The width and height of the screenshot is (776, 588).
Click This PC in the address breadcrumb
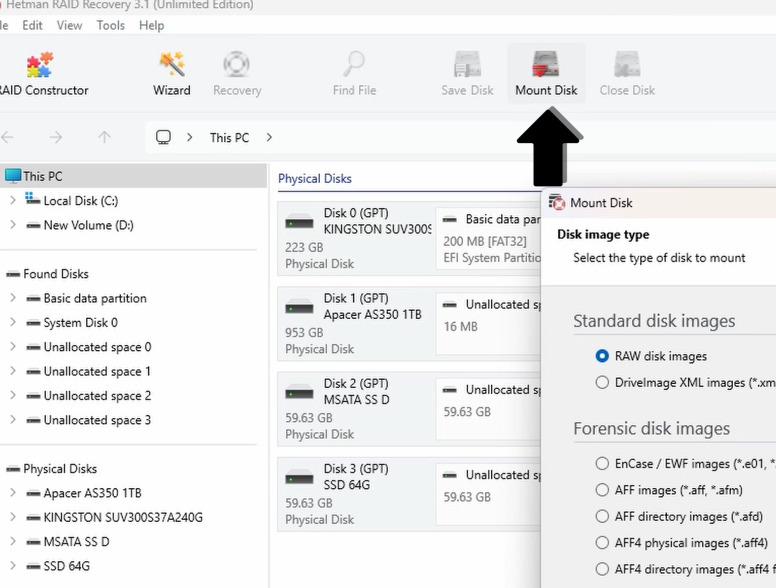click(229, 138)
